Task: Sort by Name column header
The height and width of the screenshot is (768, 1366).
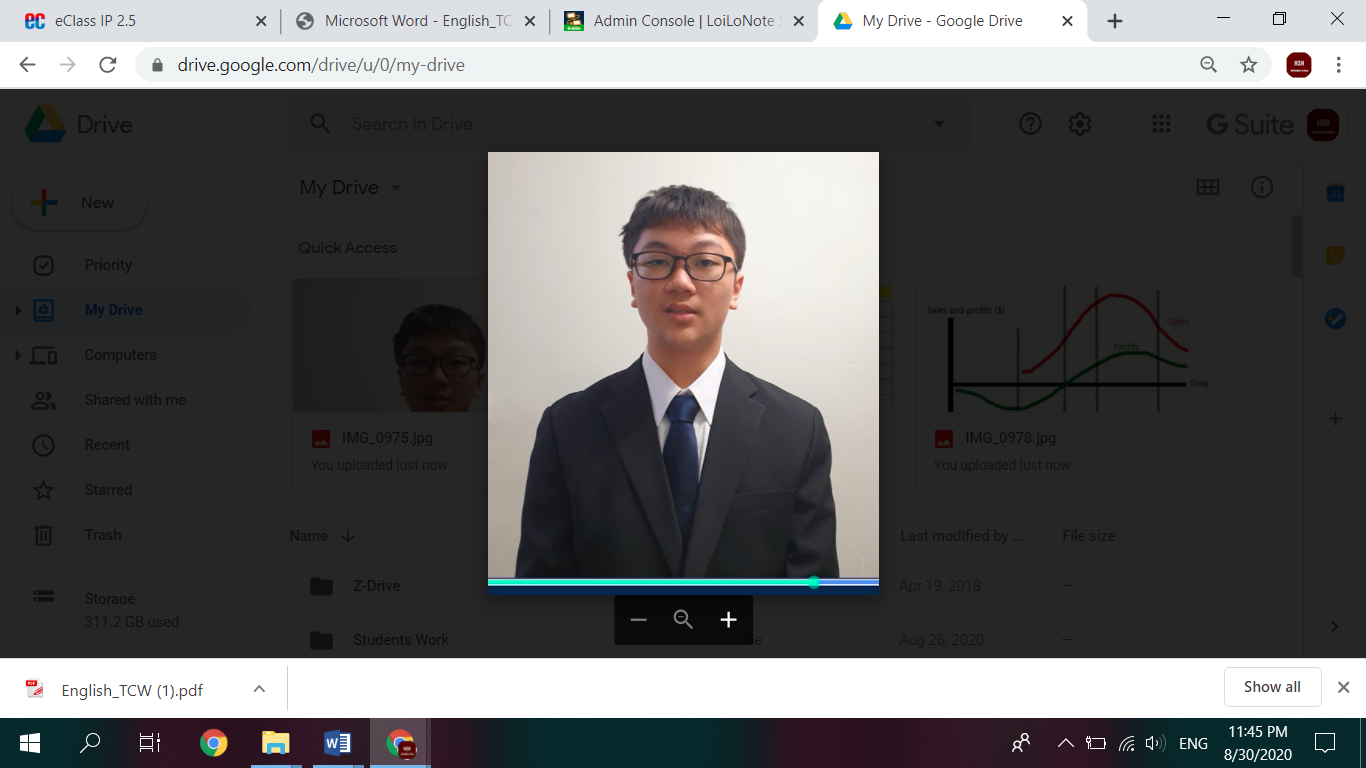Action: (308, 536)
